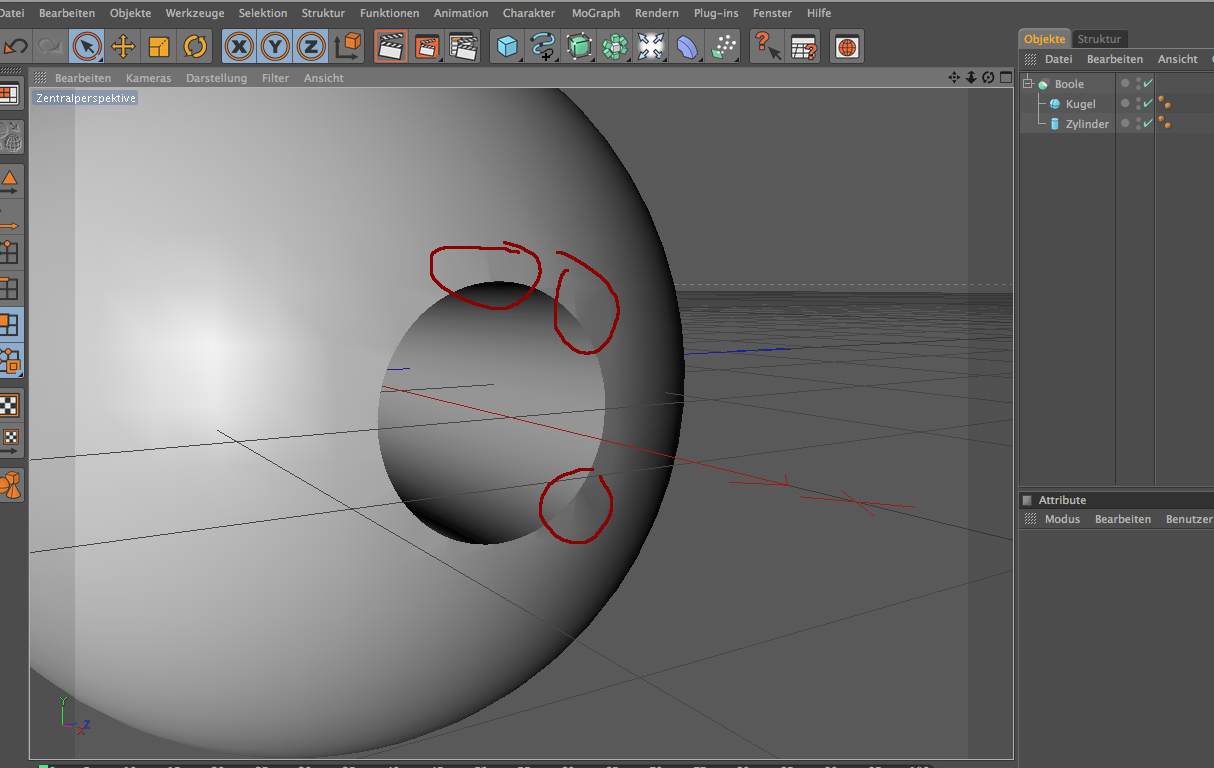1214x768 pixels.
Task: Open the viewport Filter menu
Action: pos(275,78)
